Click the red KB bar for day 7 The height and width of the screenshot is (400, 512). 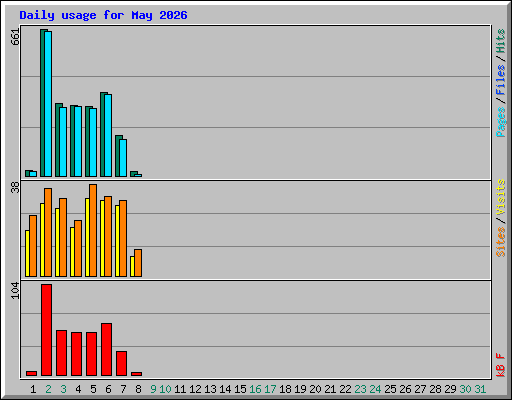pyautogui.click(x=122, y=363)
